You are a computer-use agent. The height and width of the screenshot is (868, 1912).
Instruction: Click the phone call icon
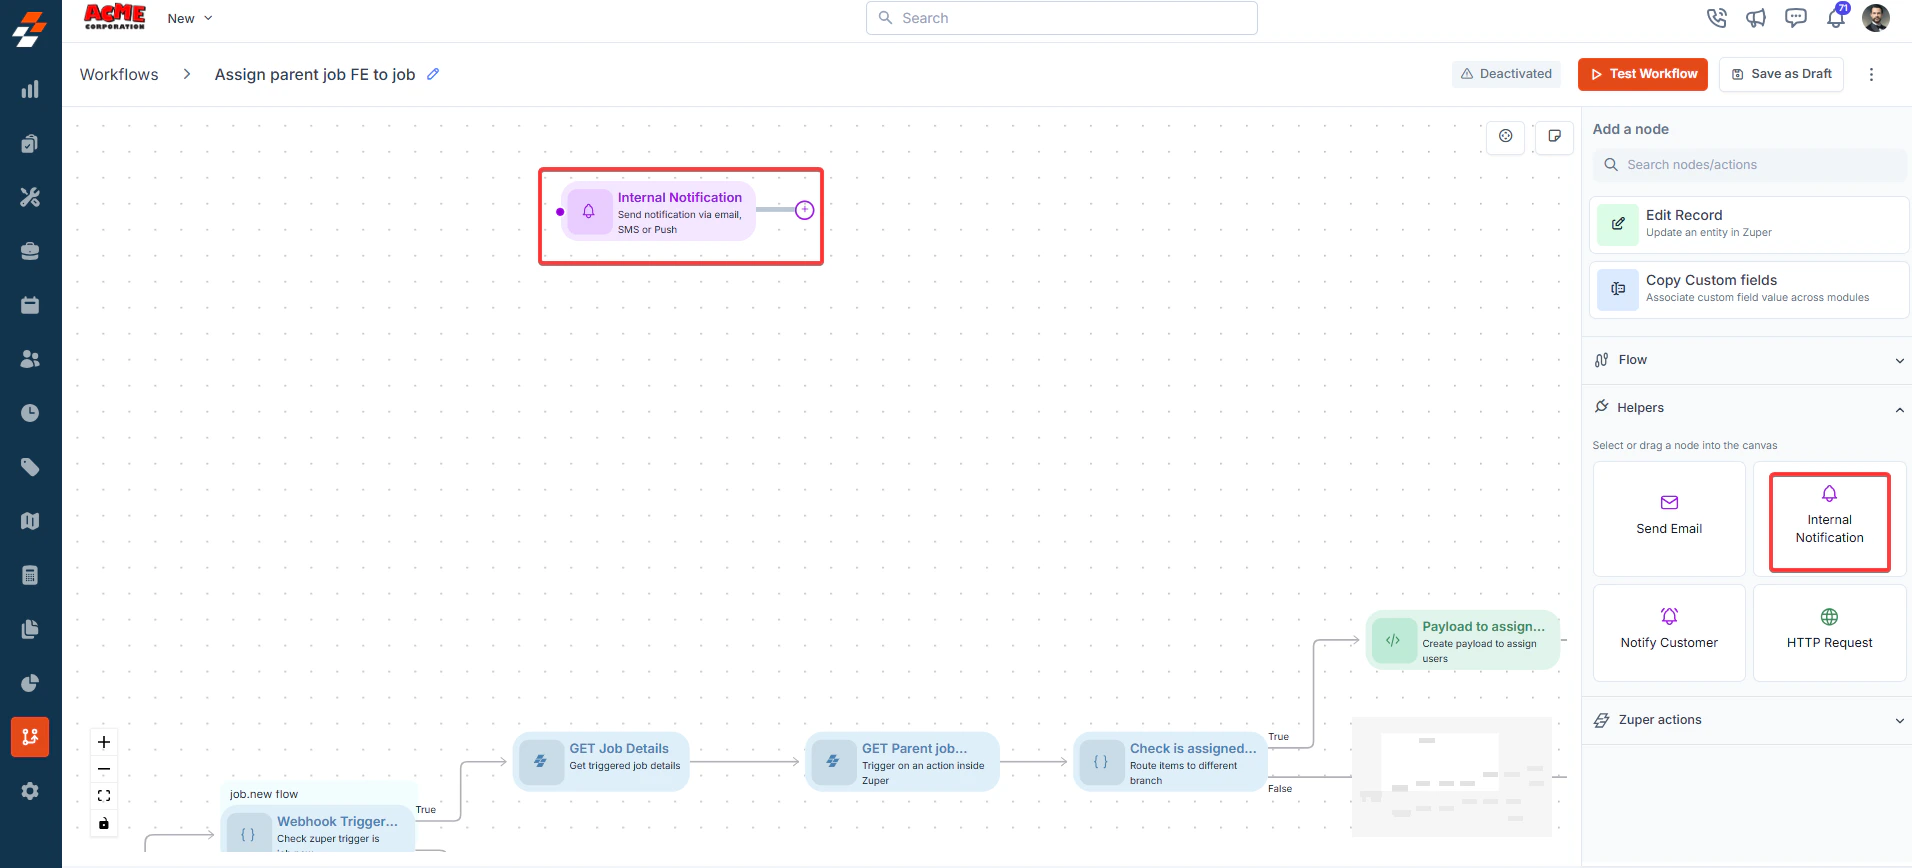coord(1717,18)
